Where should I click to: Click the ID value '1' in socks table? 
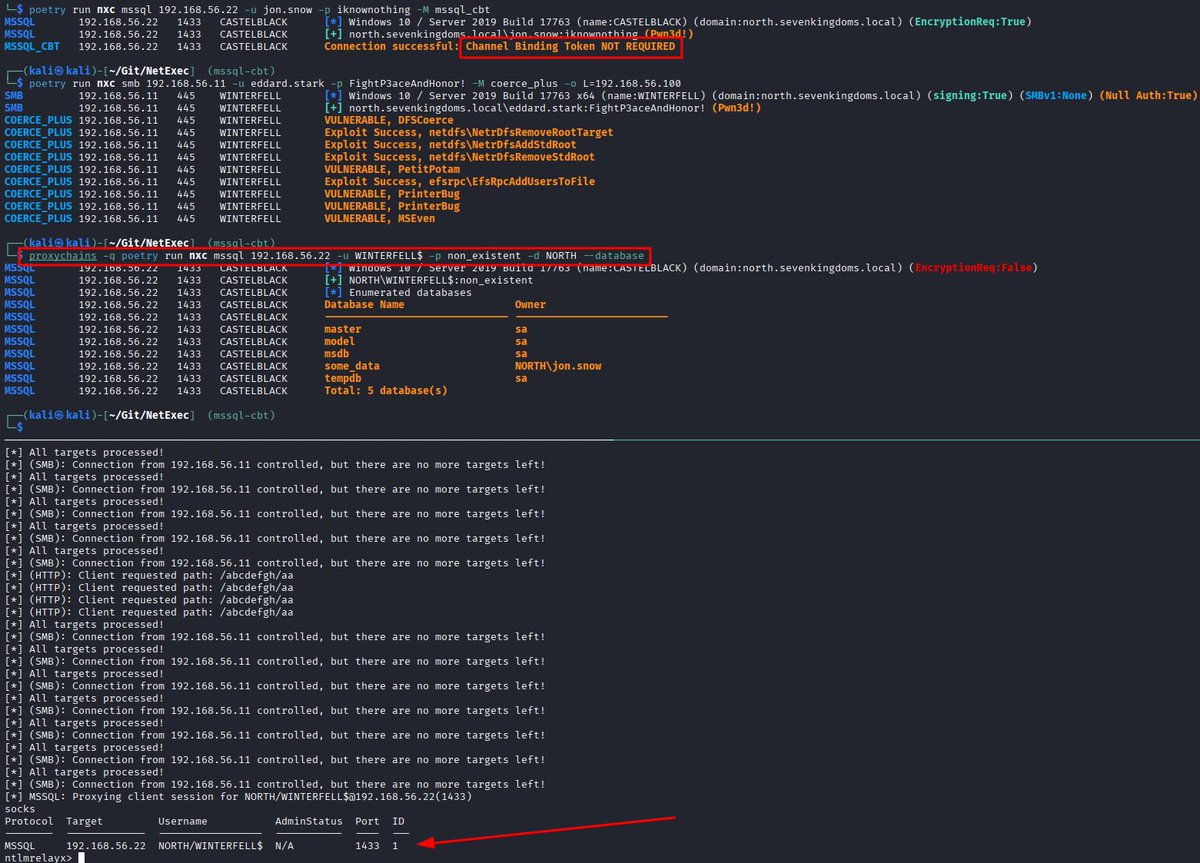tap(395, 846)
